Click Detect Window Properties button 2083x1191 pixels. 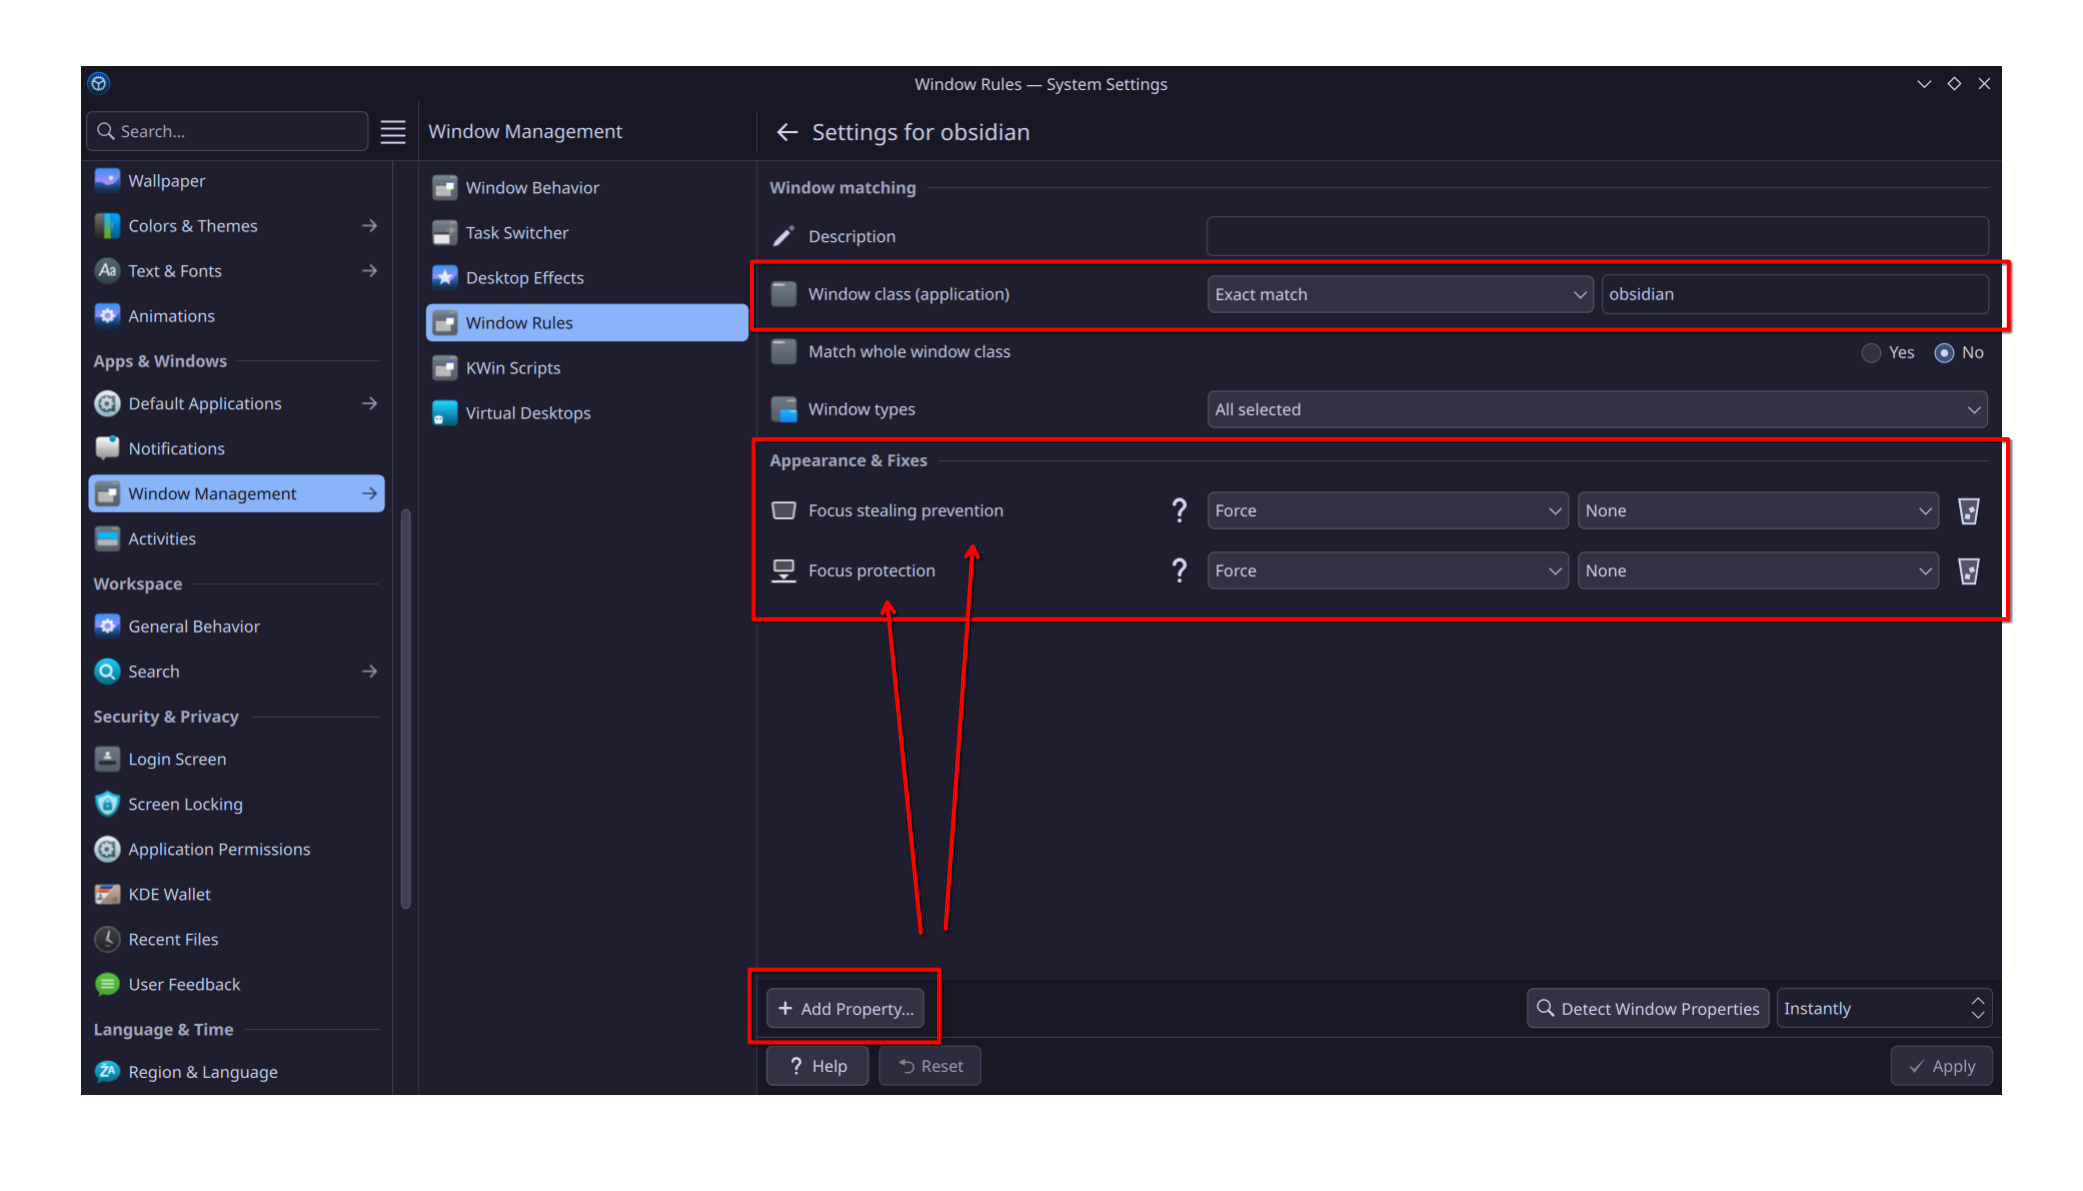tap(1647, 1008)
